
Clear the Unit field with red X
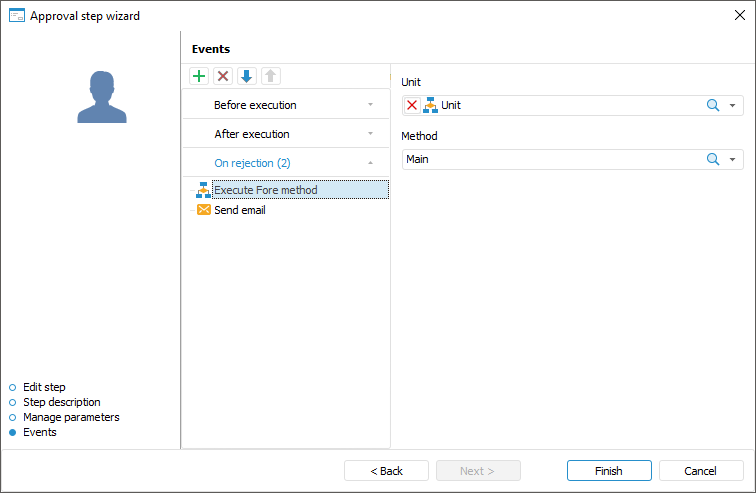pos(412,105)
